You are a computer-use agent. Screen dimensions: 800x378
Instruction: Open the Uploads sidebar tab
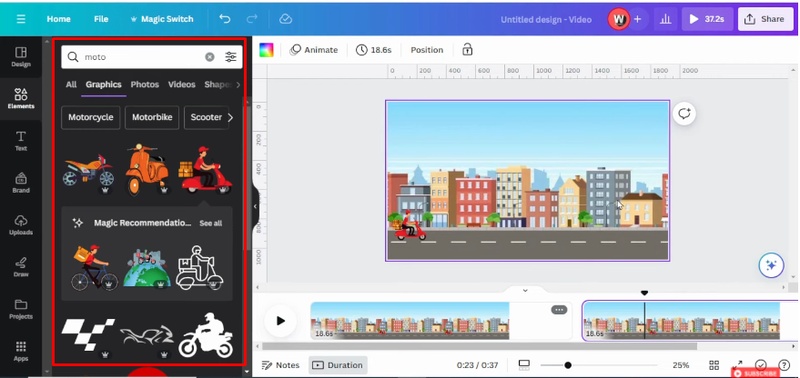pos(21,225)
